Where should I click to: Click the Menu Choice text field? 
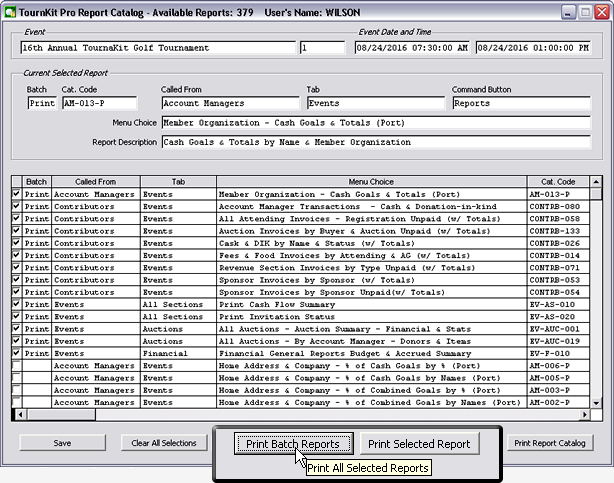click(376, 123)
